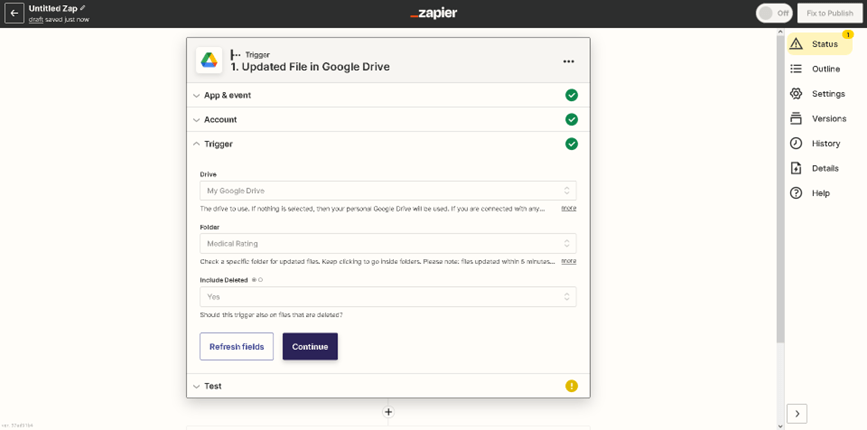This screenshot has width=867, height=430.
Task: Open the Google Drive app icon
Action: pyautogui.click(x=209, y=60)
